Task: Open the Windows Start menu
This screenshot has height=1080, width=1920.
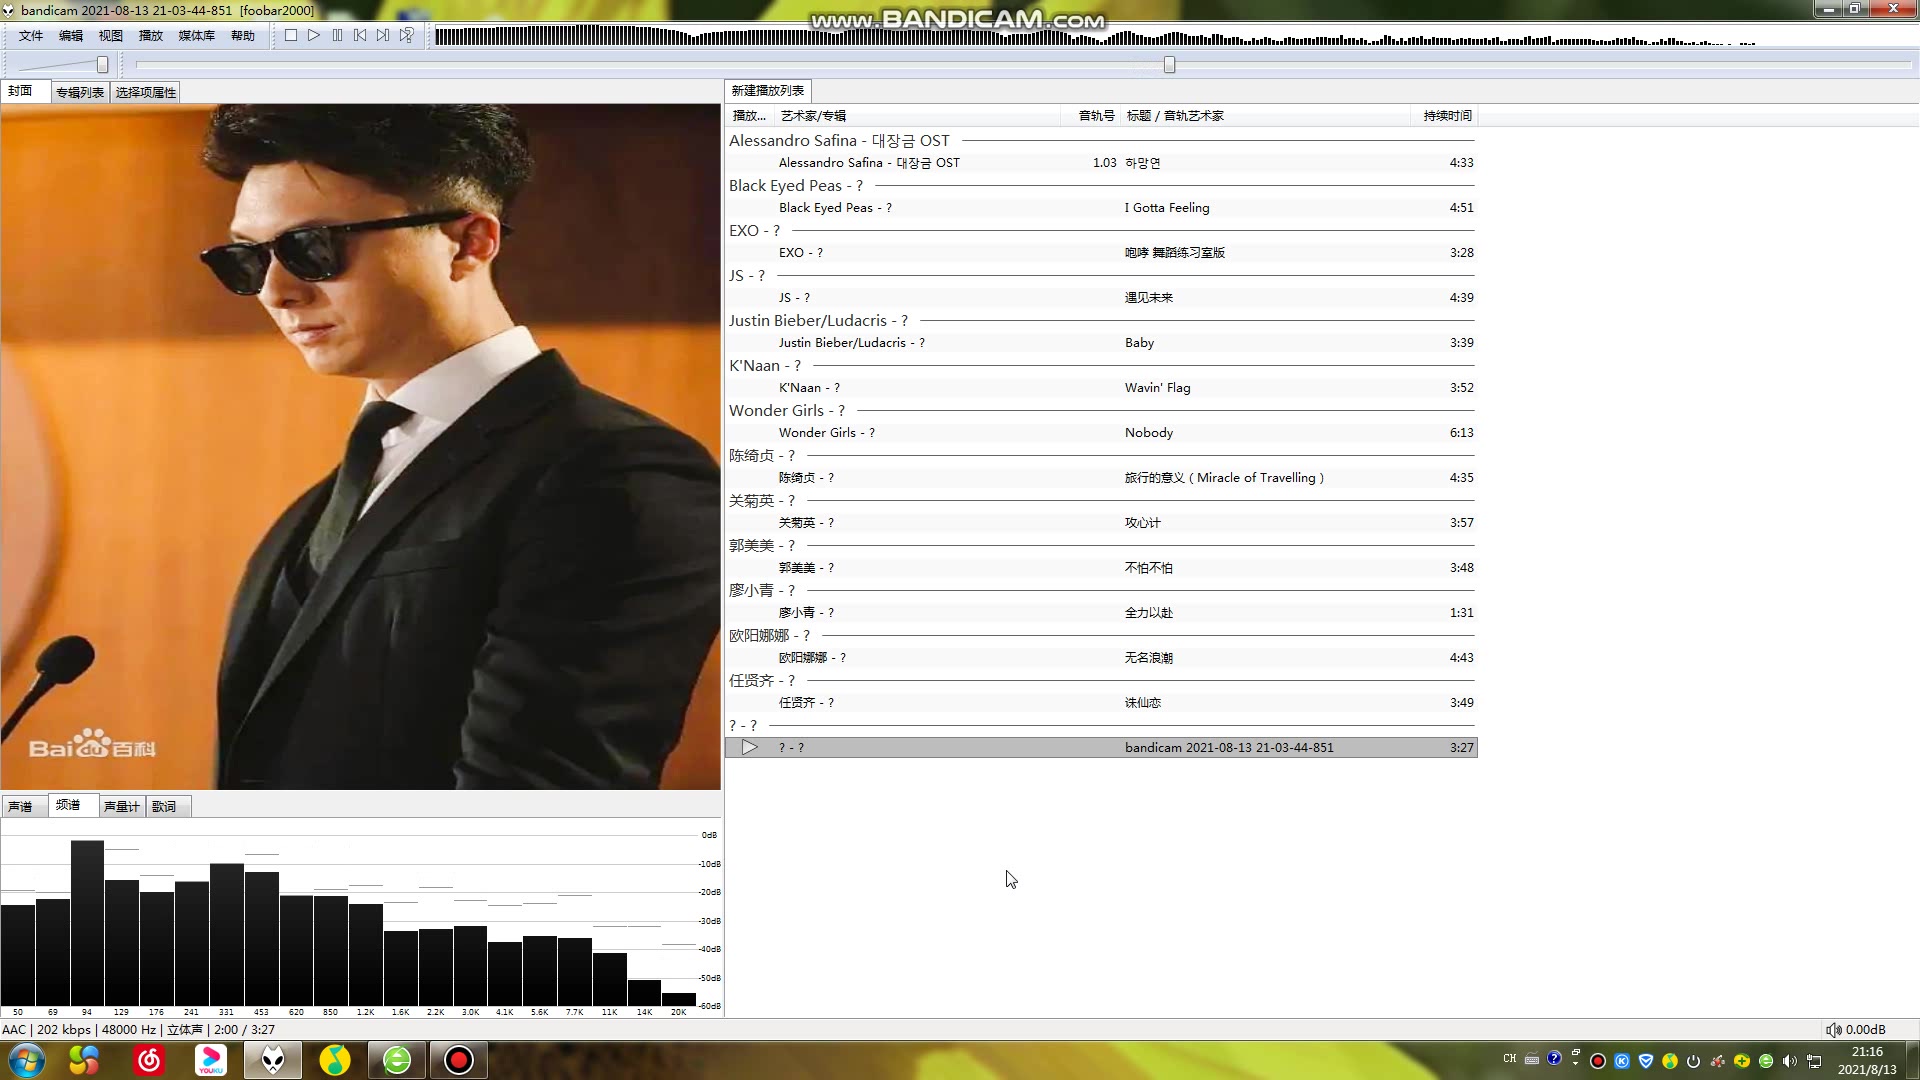Action: [27, 1060]
